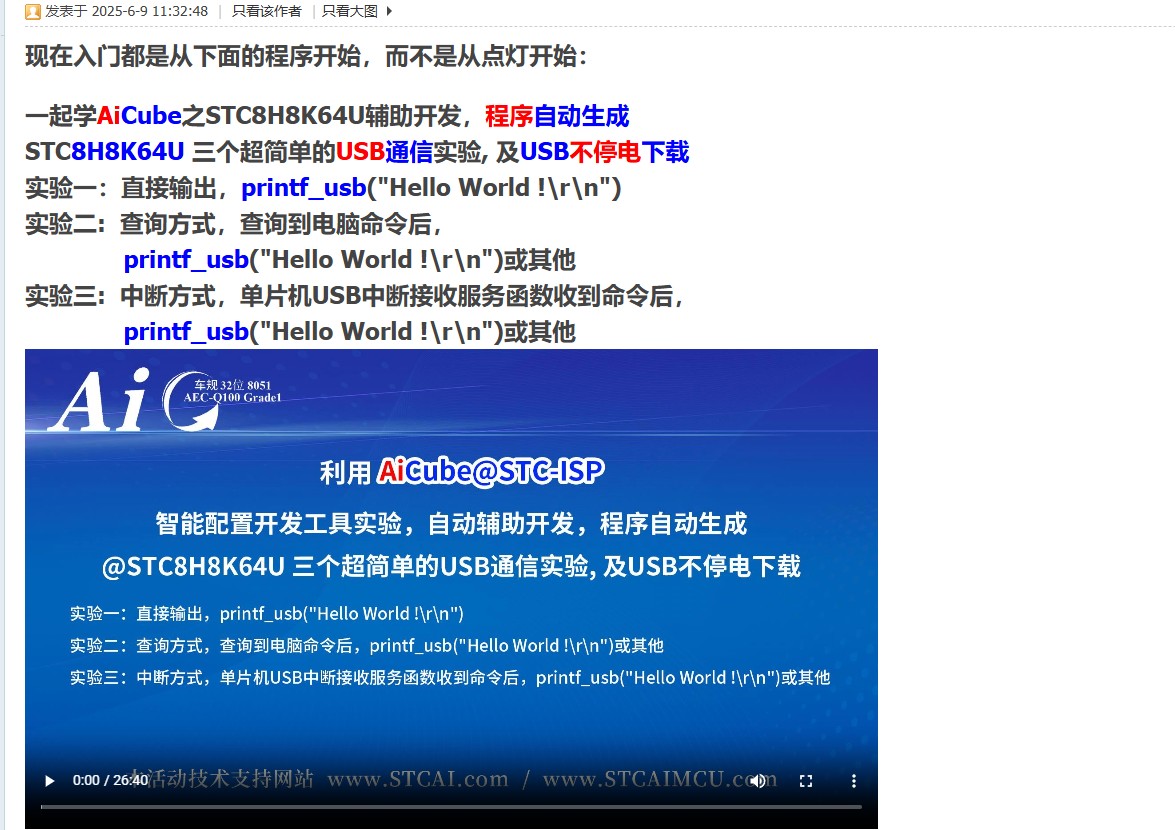Click the red AiCube text in the post
This screenshot has width=1175, height=830.
[x=139, y=116]
